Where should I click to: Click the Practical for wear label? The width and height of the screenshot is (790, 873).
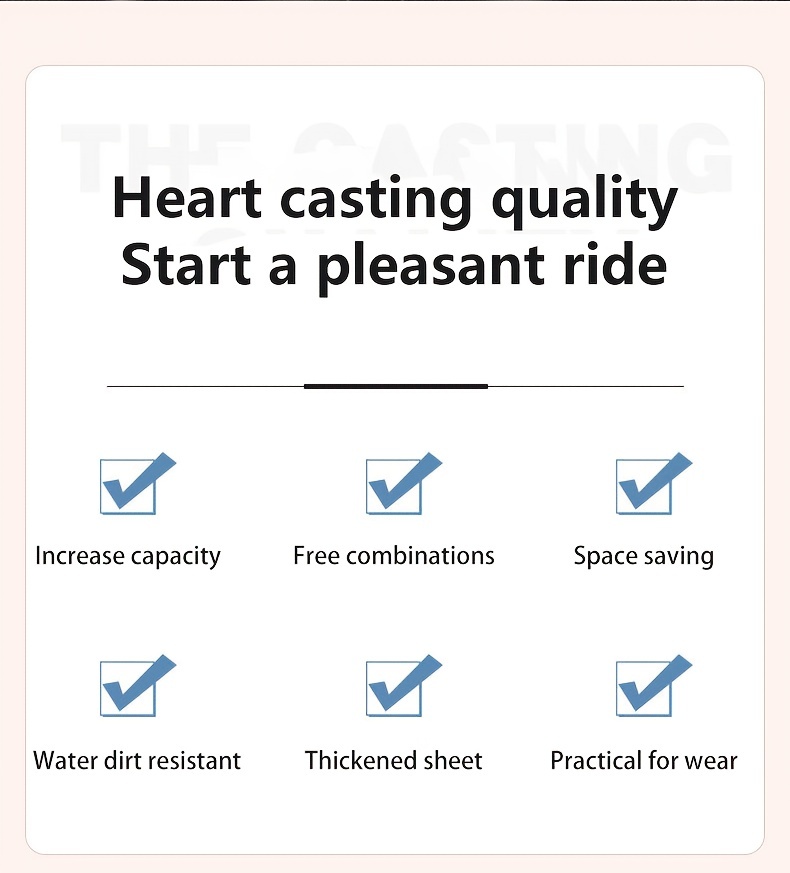644,761
